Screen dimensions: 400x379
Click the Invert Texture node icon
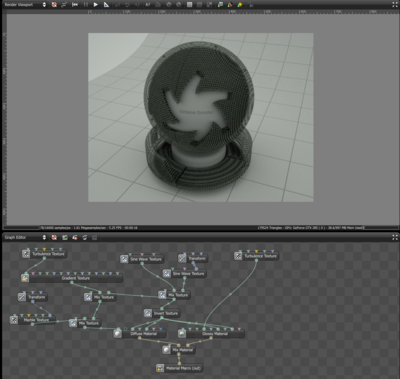click(148, 313)
